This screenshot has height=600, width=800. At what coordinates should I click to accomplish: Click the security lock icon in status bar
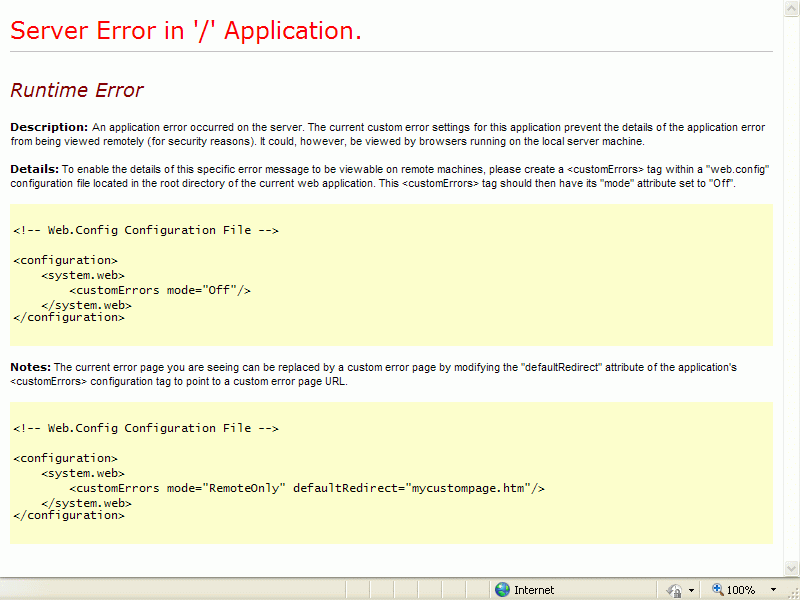[x=674, y=590]
